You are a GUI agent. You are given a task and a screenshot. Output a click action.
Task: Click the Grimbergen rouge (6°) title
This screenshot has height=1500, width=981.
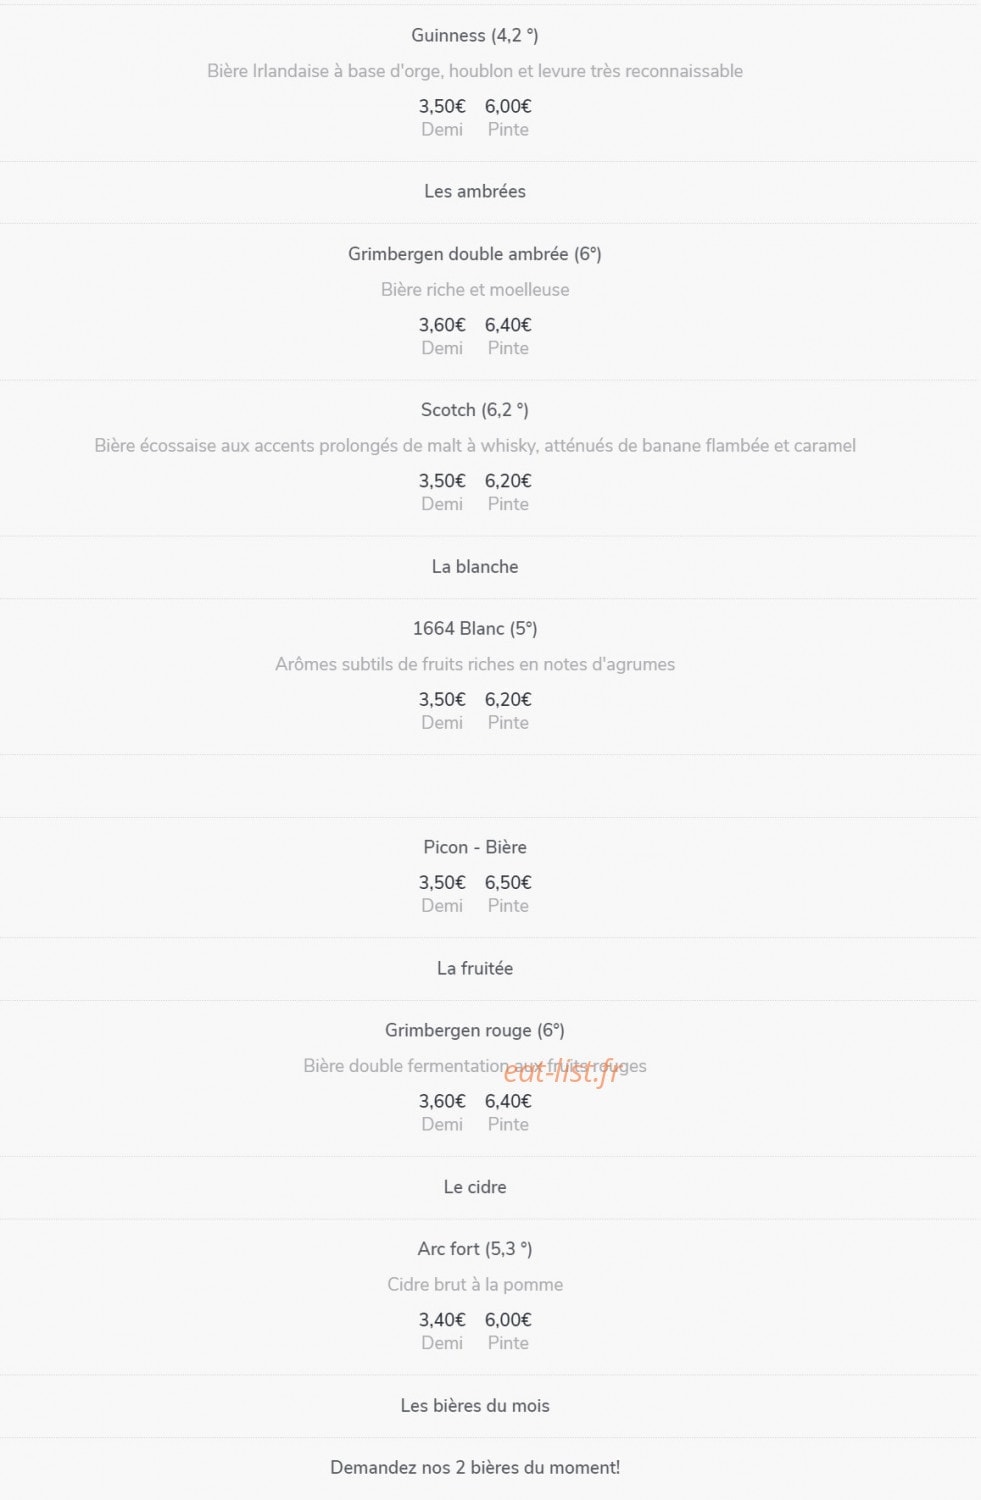475,1031
